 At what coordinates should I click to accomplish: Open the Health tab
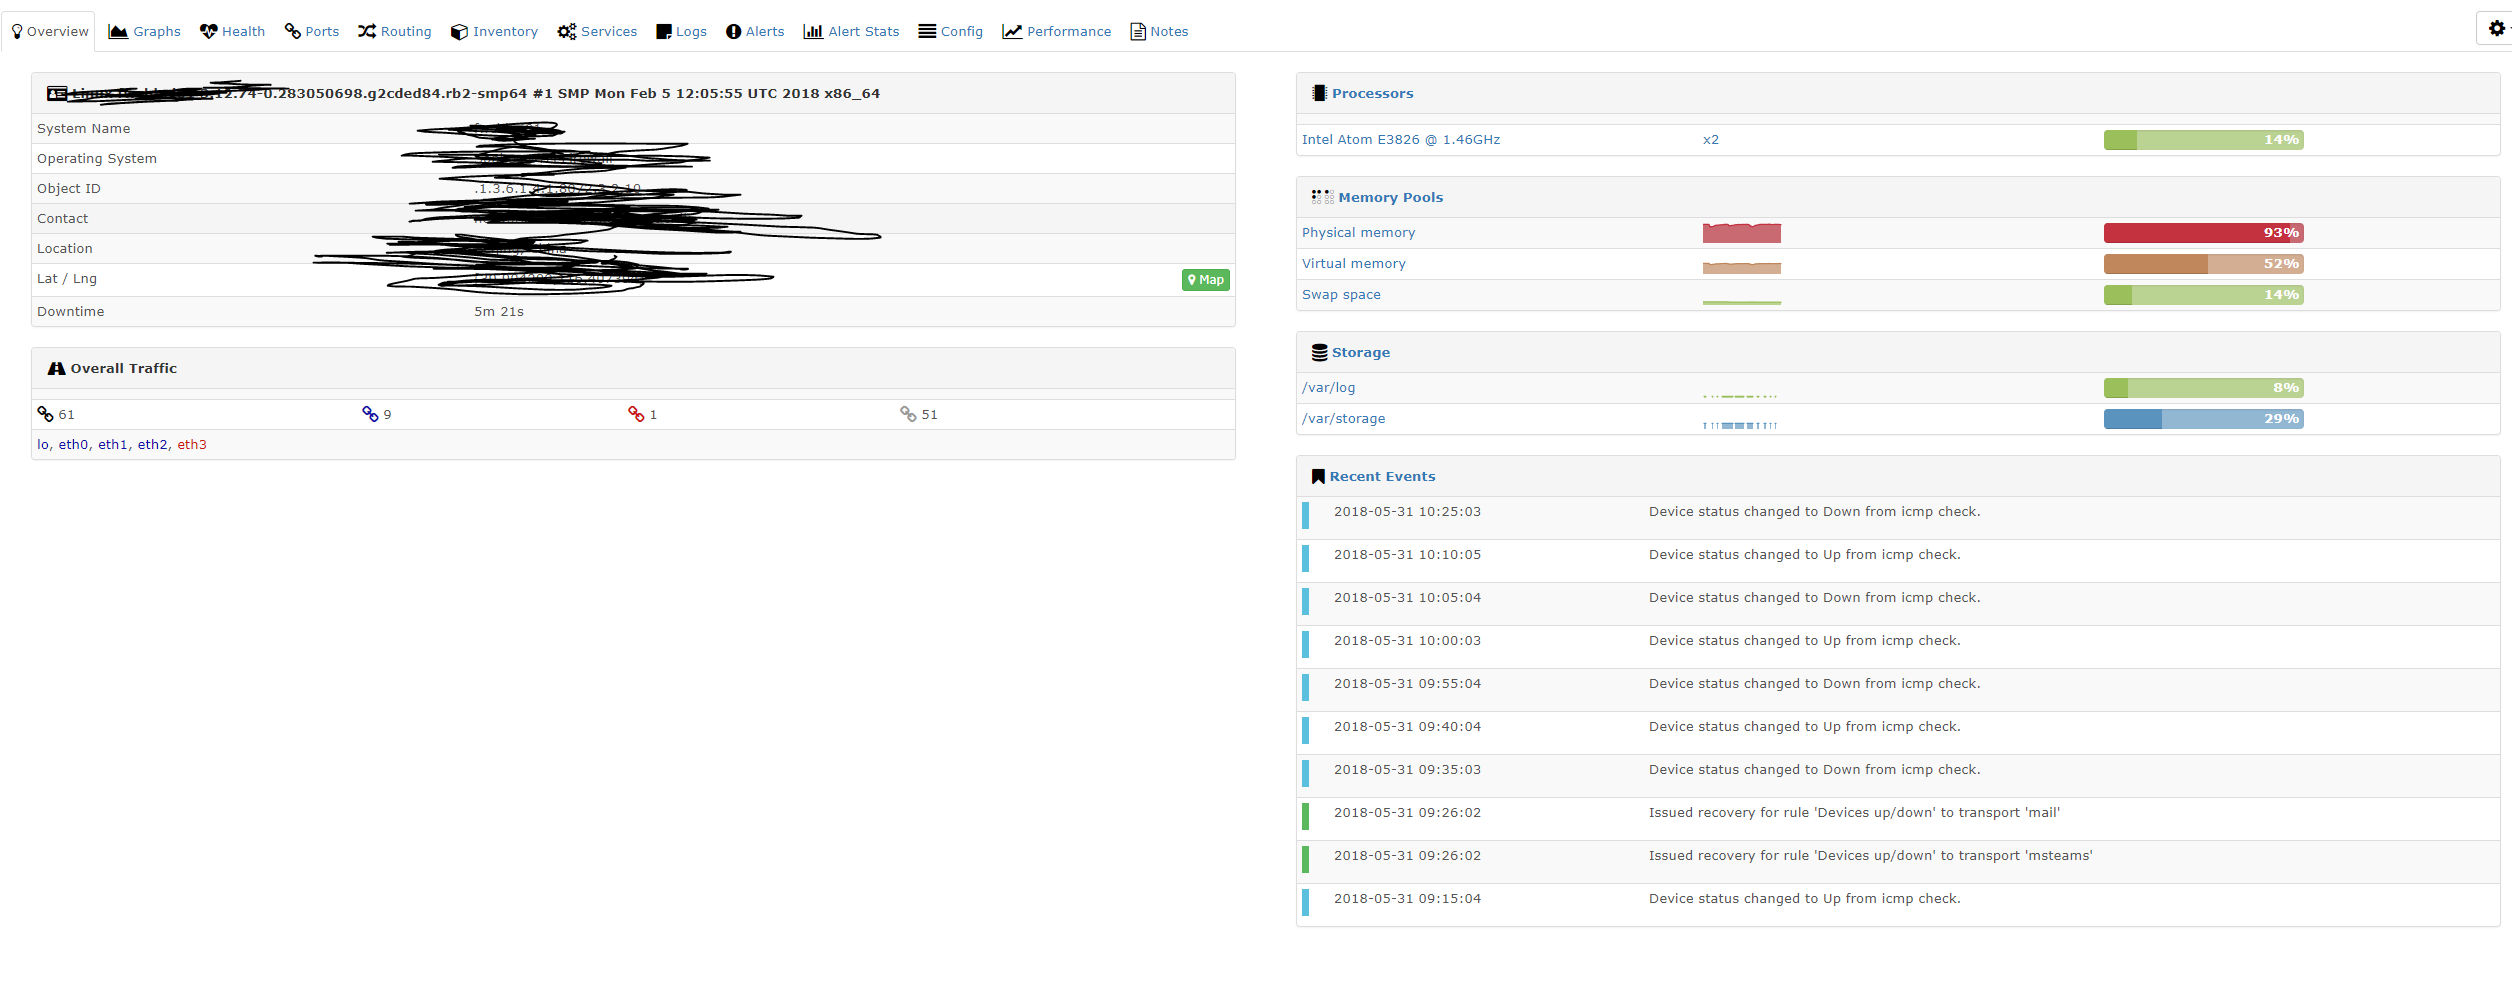[x=233, y=32]
